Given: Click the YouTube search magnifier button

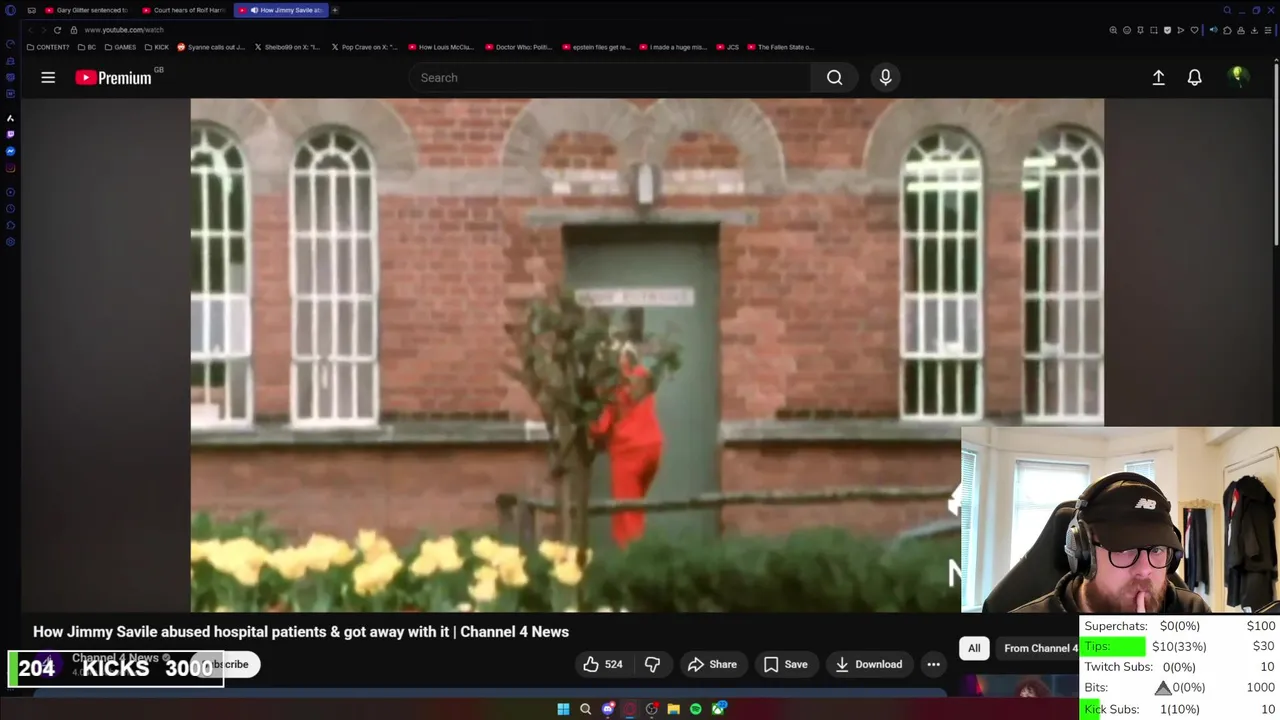Looking at the screenshot, I should coord(834,77).
